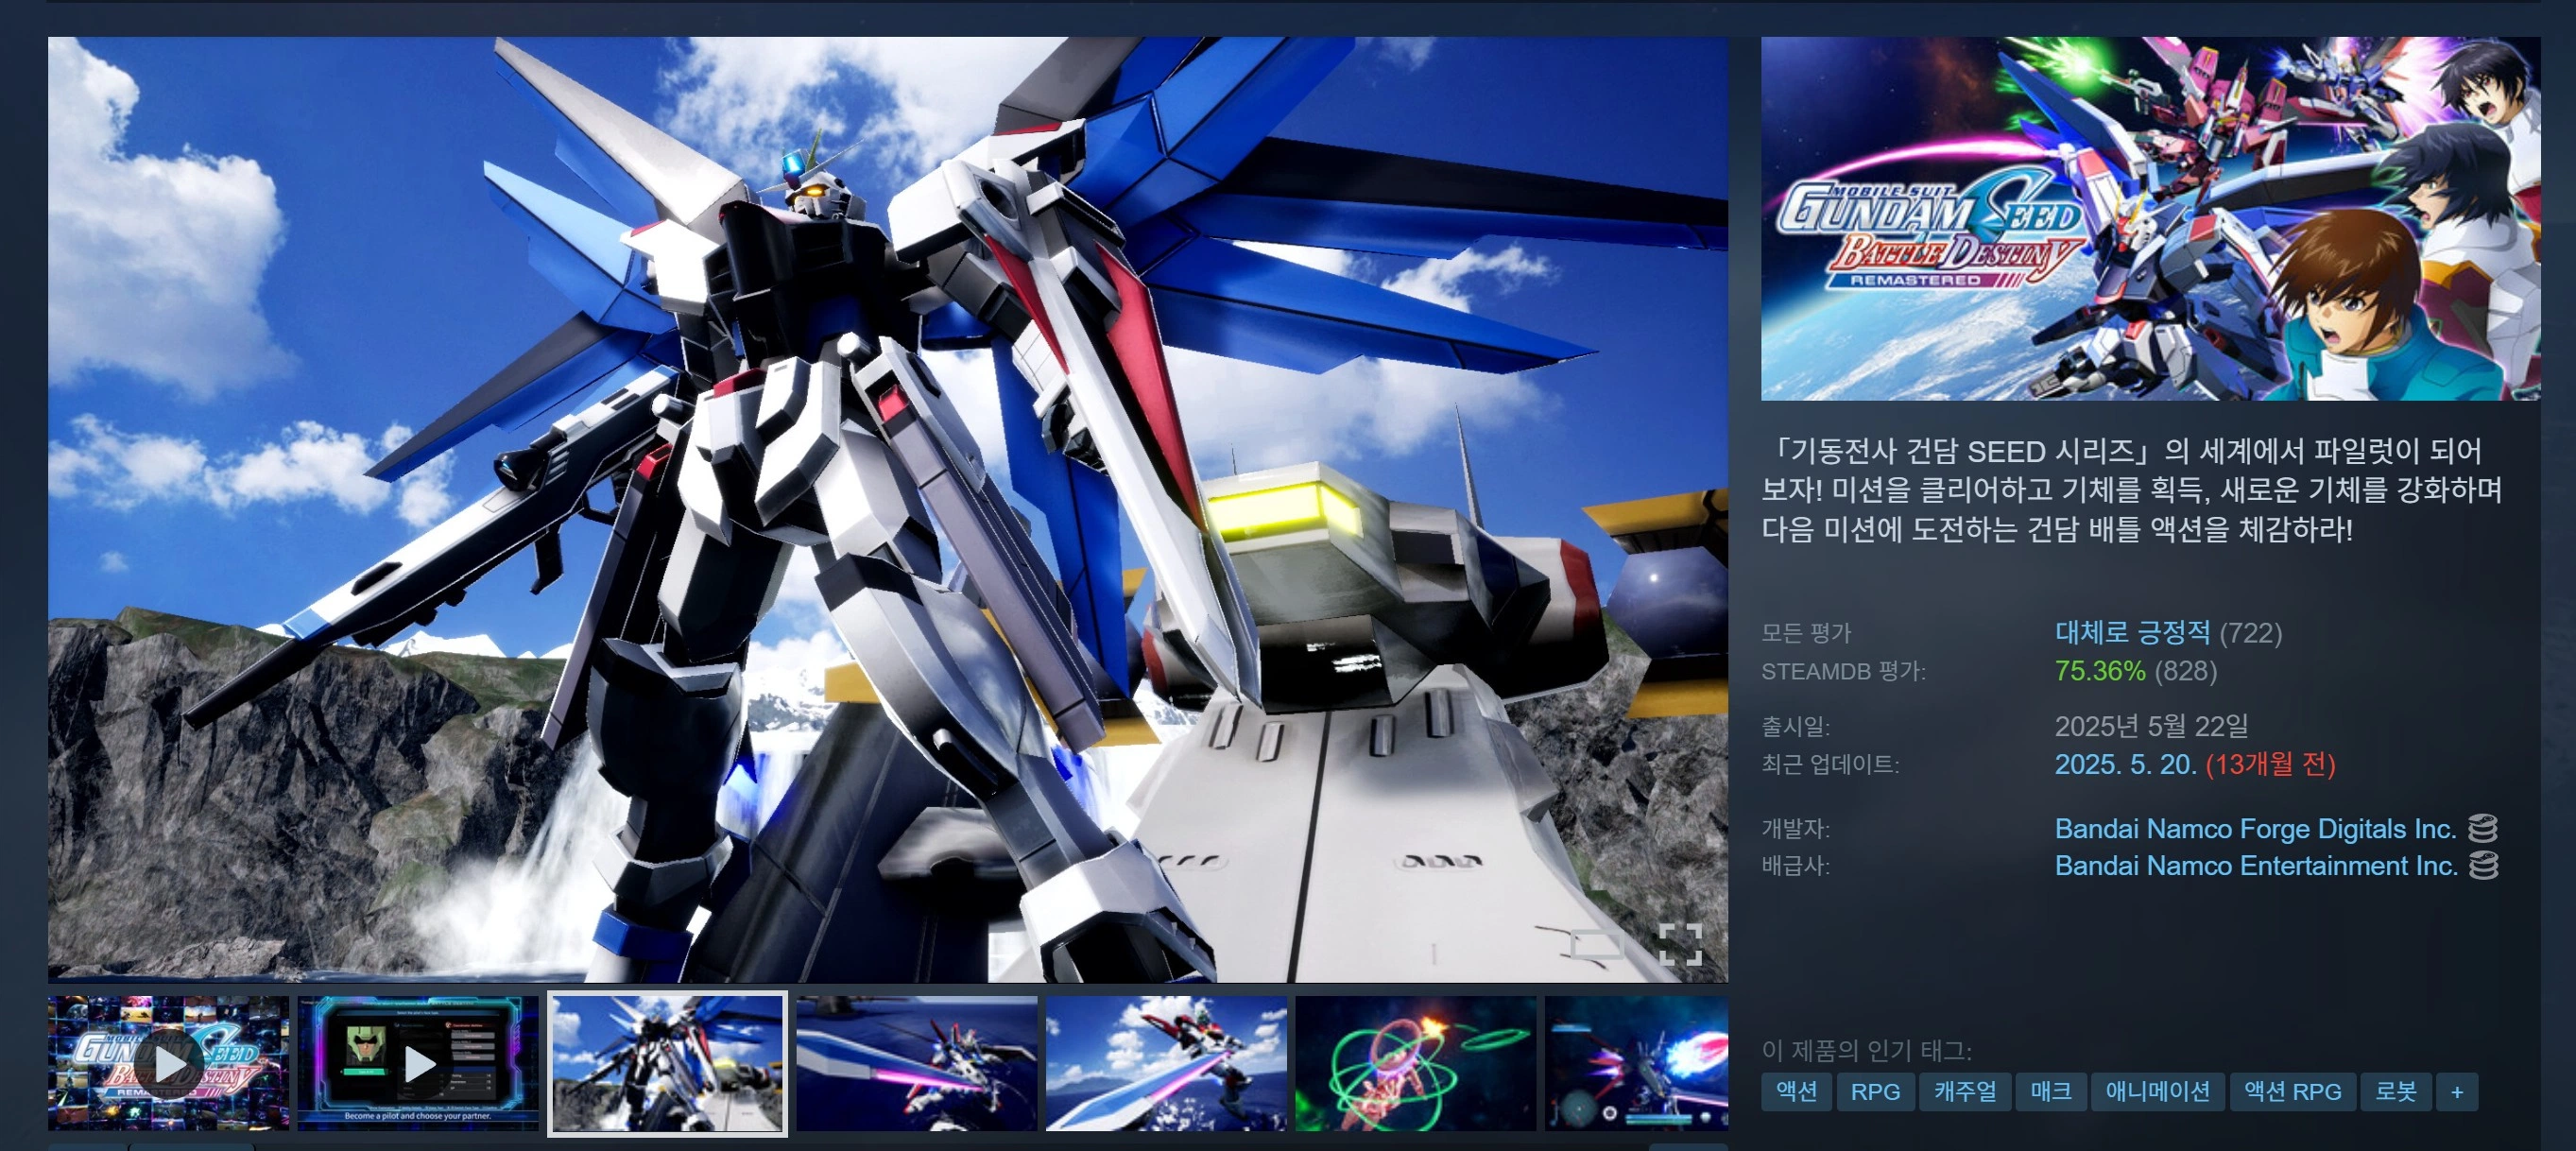Open SteamDB stack icon beside Bandai Namco Forge Digitals
The image size is (2576, 1151).
click(x=2483, y=828)
